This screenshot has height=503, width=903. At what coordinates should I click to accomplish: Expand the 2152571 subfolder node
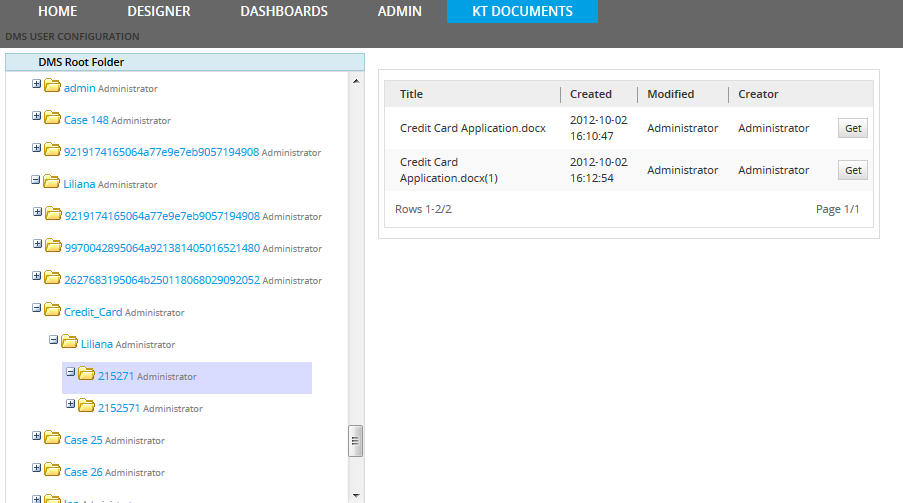pyautogui.click(x=71, y=405)
